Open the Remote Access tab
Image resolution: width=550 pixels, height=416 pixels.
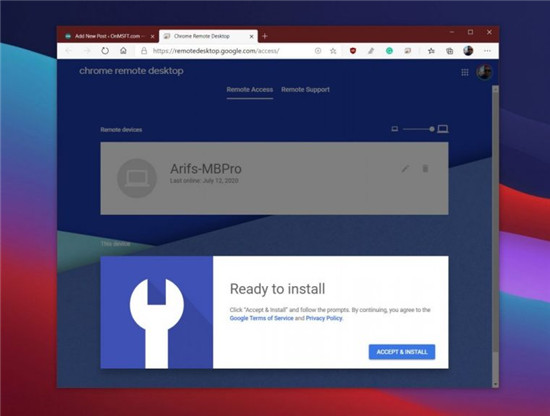pos(250,90)
